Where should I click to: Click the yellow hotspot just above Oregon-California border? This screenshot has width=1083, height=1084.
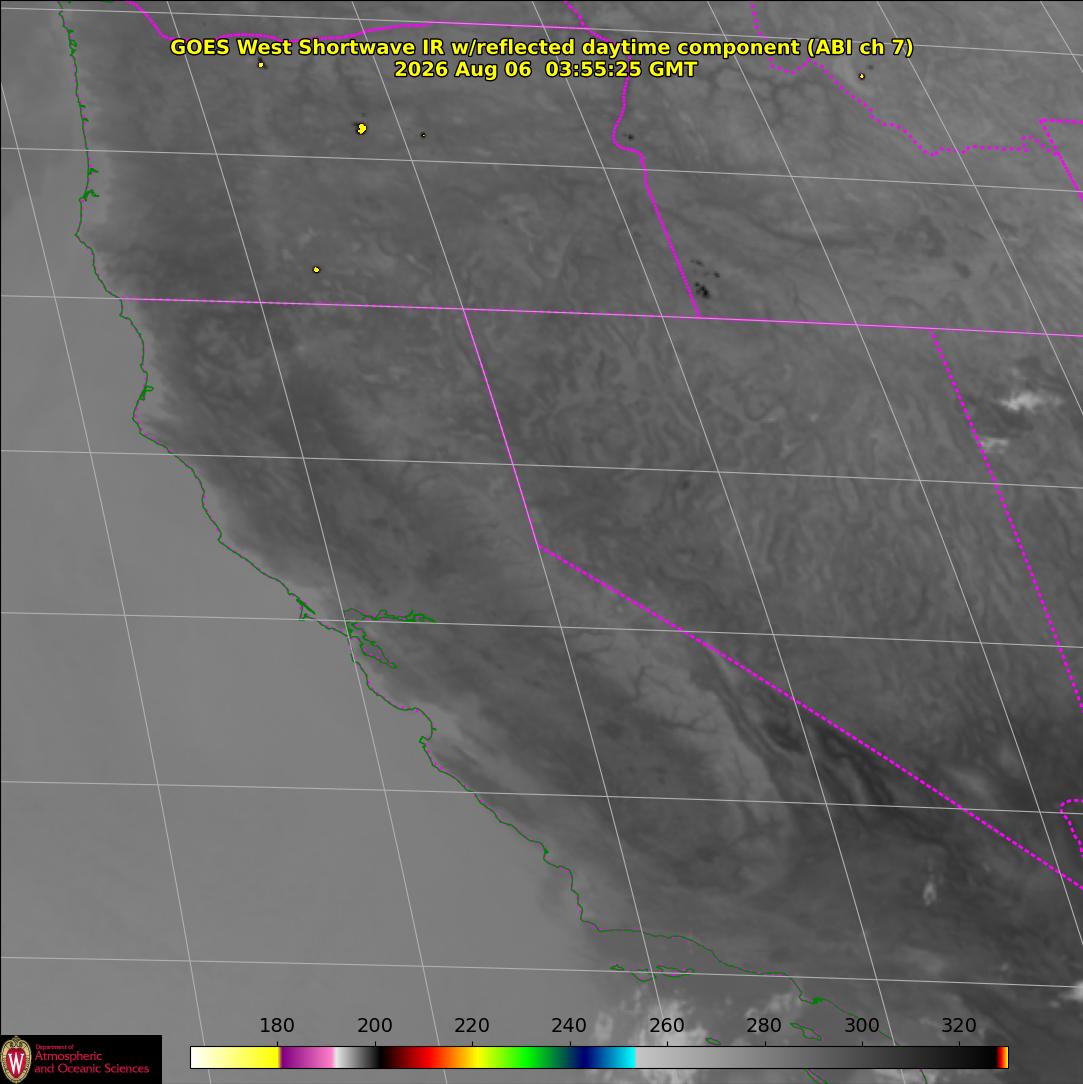[317, 270]
